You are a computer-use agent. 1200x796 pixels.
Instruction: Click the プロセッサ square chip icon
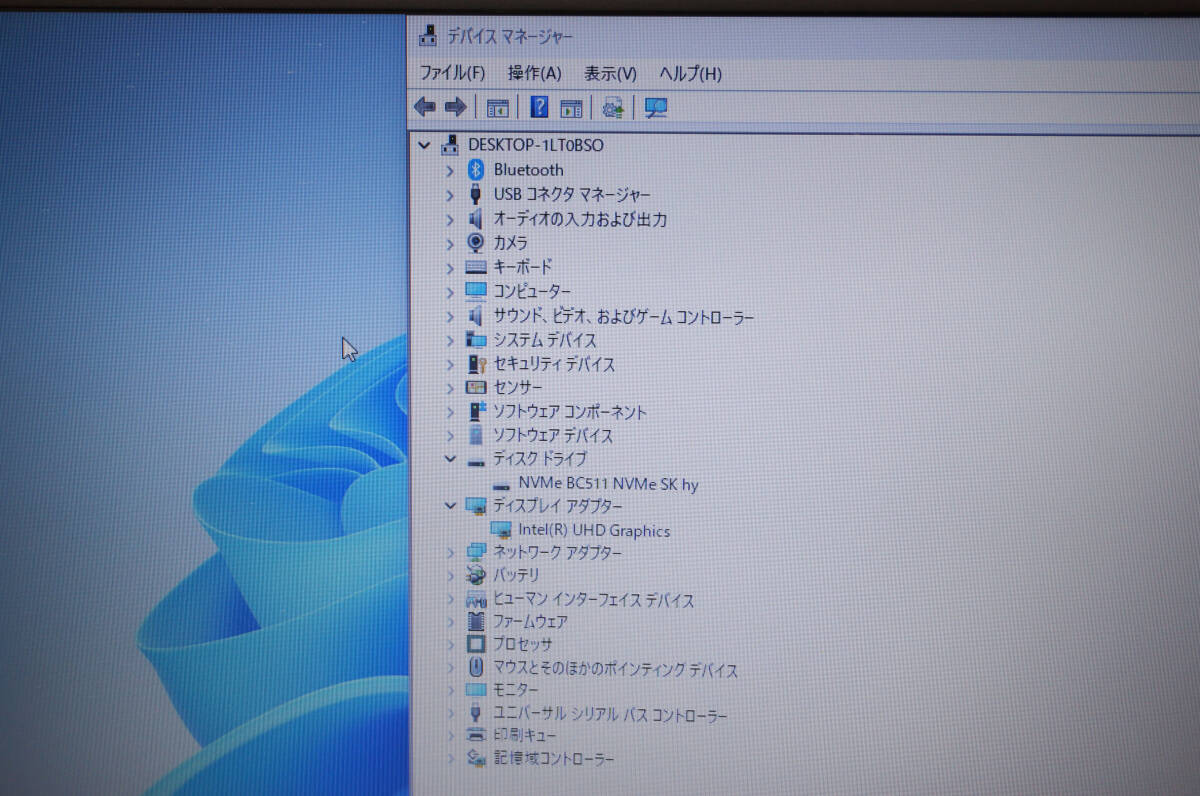tap(476, 645)
